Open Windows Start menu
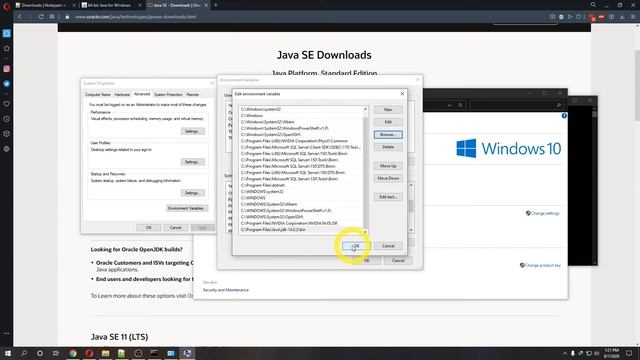Screen dimensions: 640x360 8,353
